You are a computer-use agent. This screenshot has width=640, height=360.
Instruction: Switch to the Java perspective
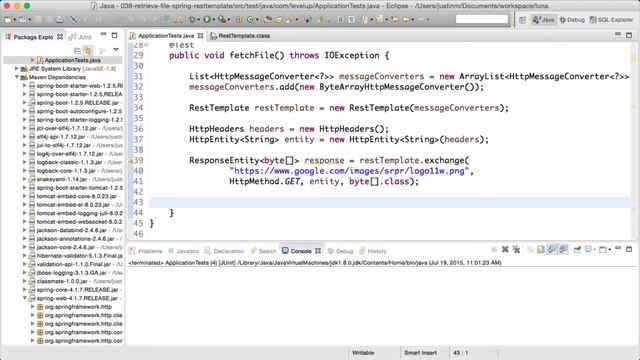point(544,20)
